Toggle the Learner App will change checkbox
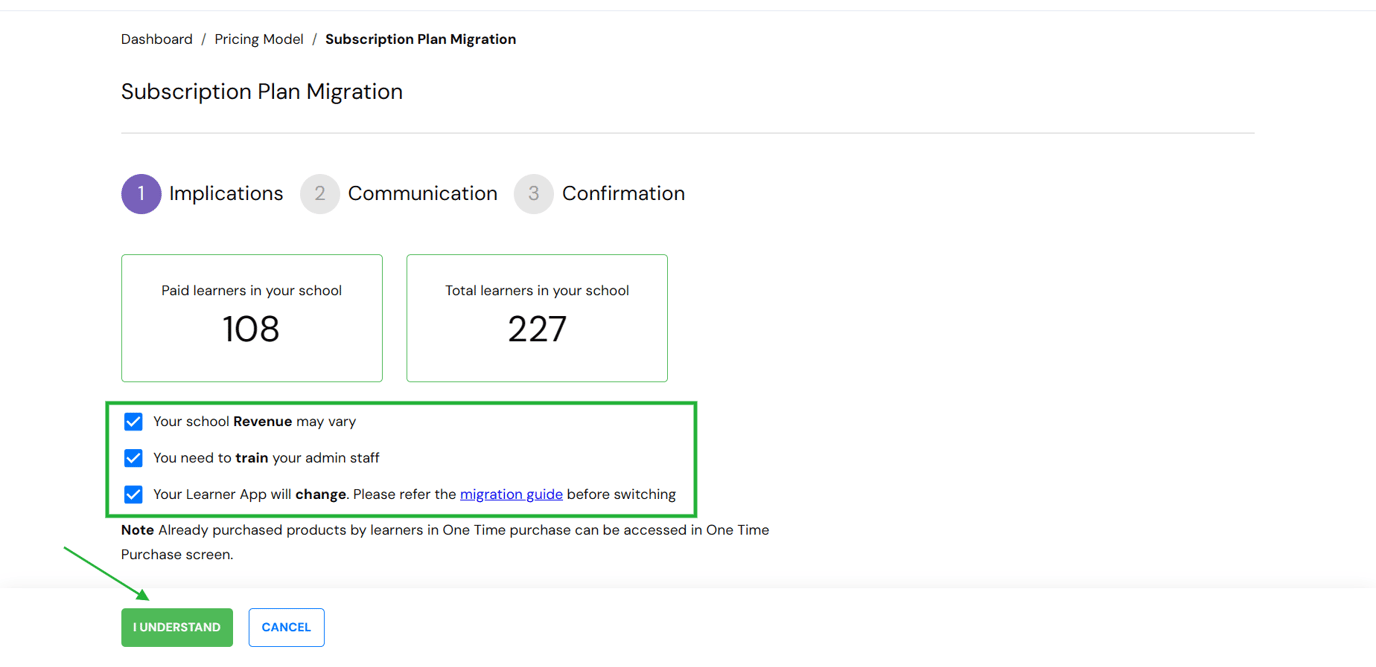This screenshot has height=667, width=1376. pyautogui.click(x=133, y=494)
